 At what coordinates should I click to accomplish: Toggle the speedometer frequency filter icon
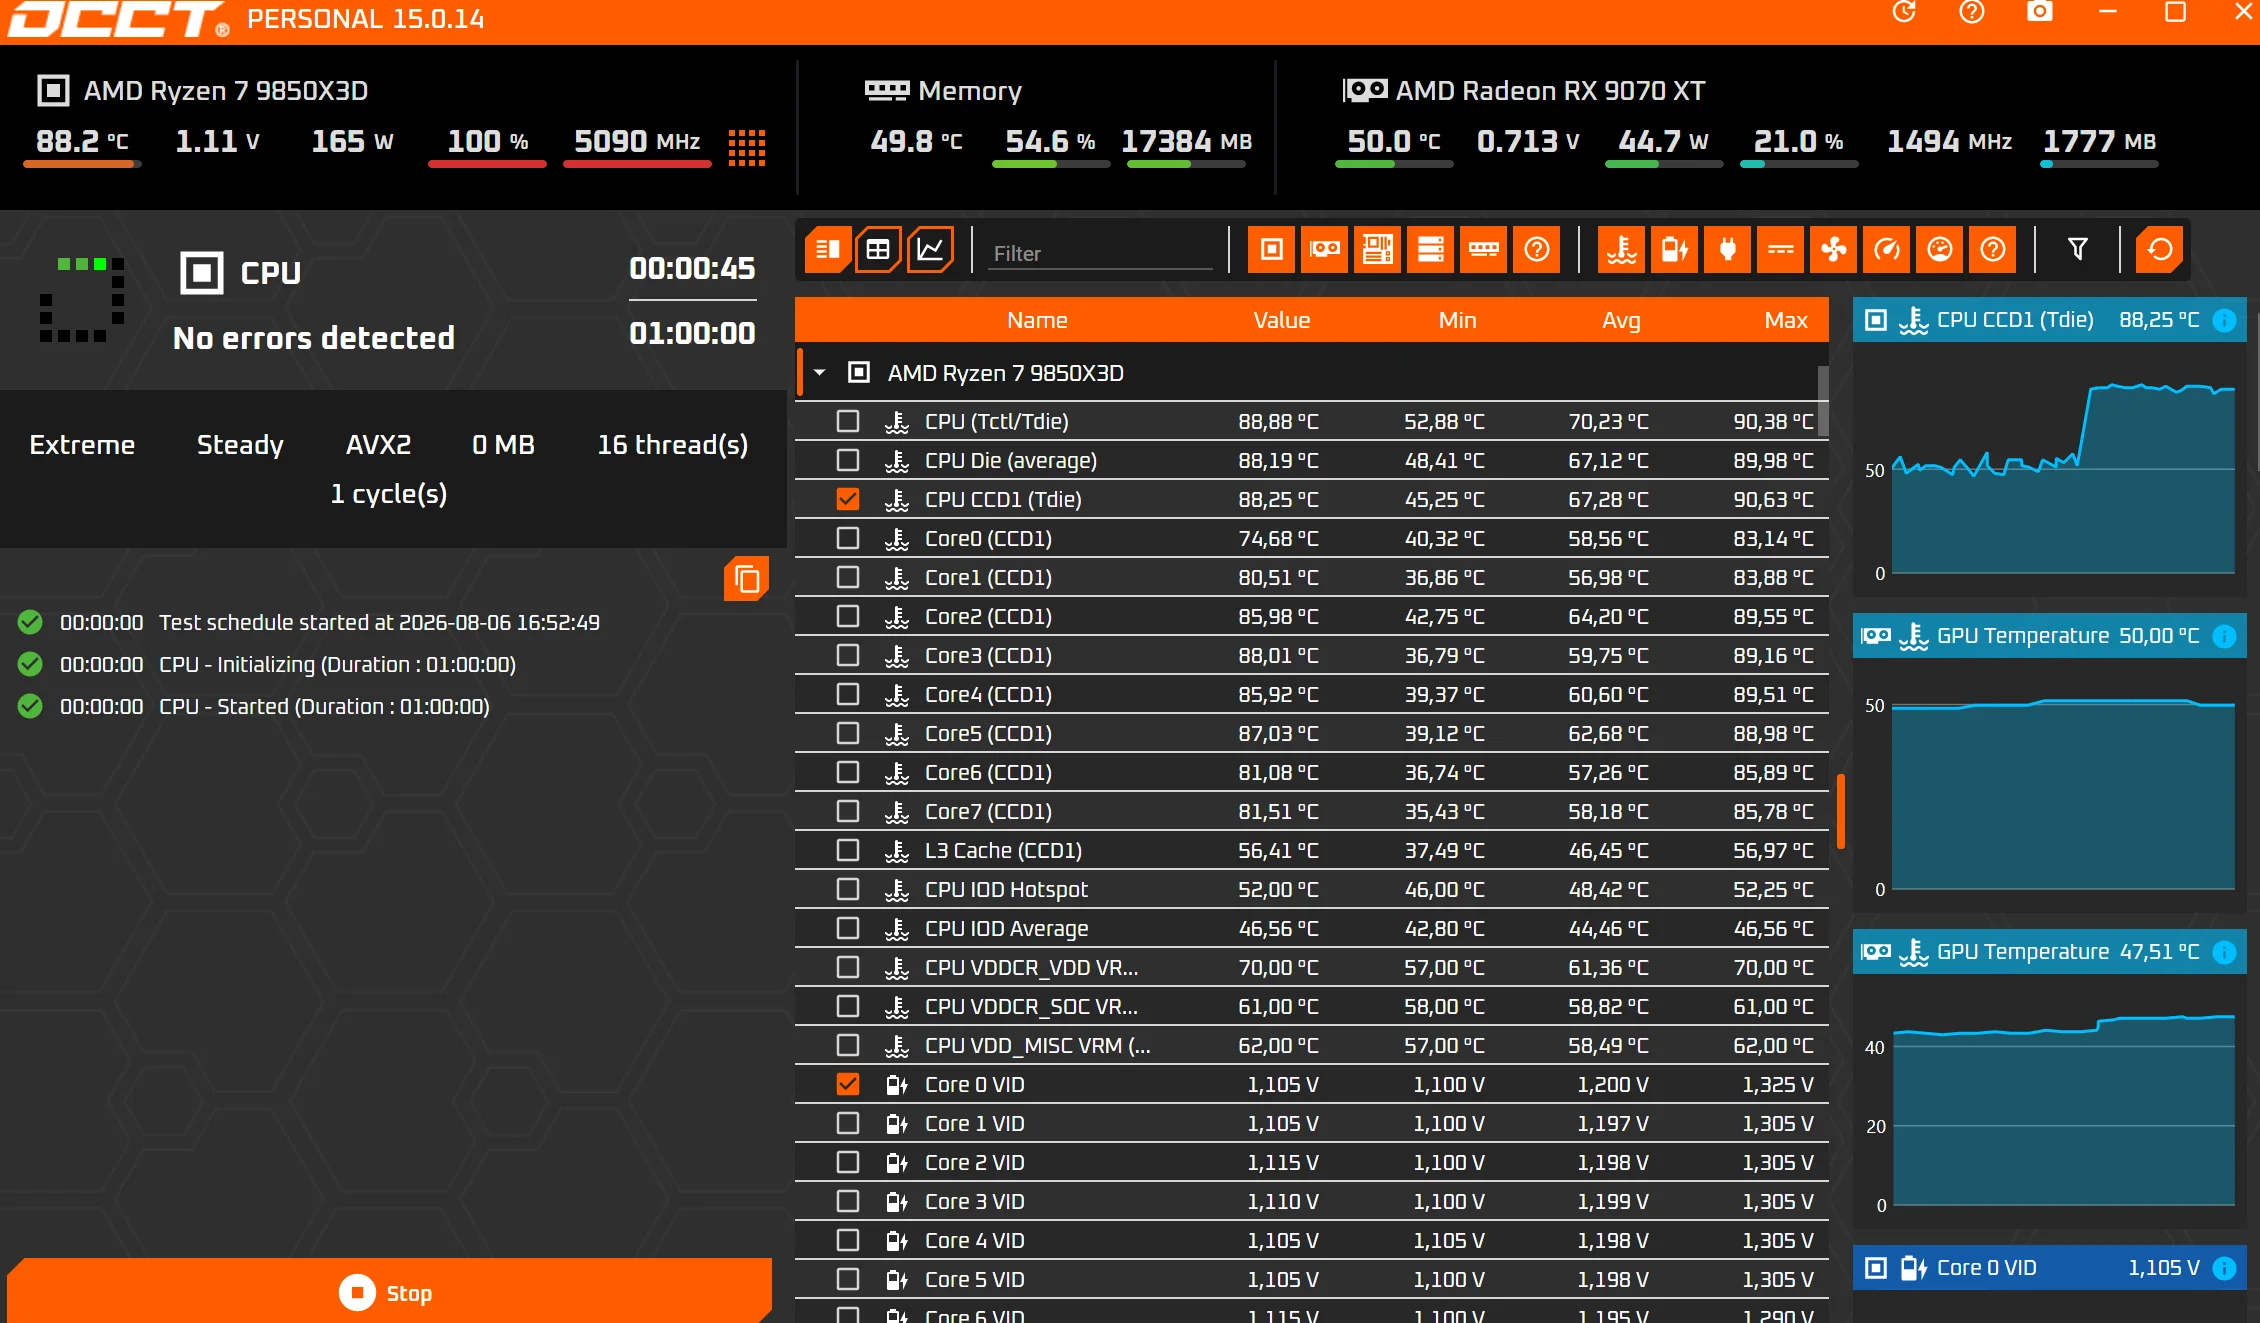[x=1887, y=250]
